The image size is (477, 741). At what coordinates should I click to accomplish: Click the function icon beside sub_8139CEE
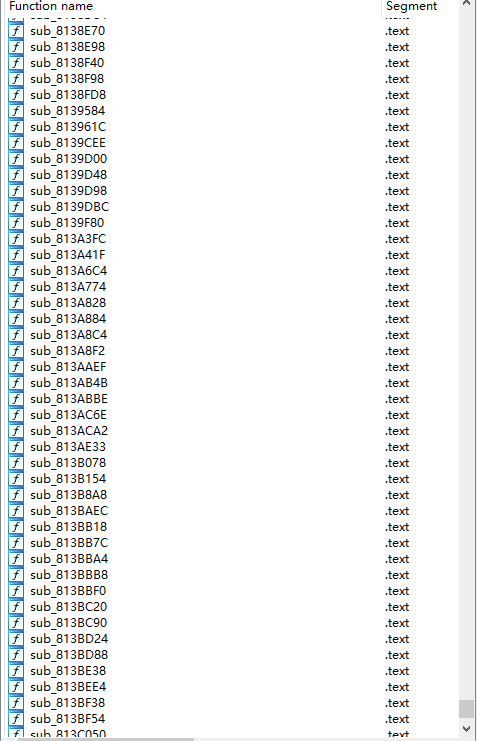16,143
